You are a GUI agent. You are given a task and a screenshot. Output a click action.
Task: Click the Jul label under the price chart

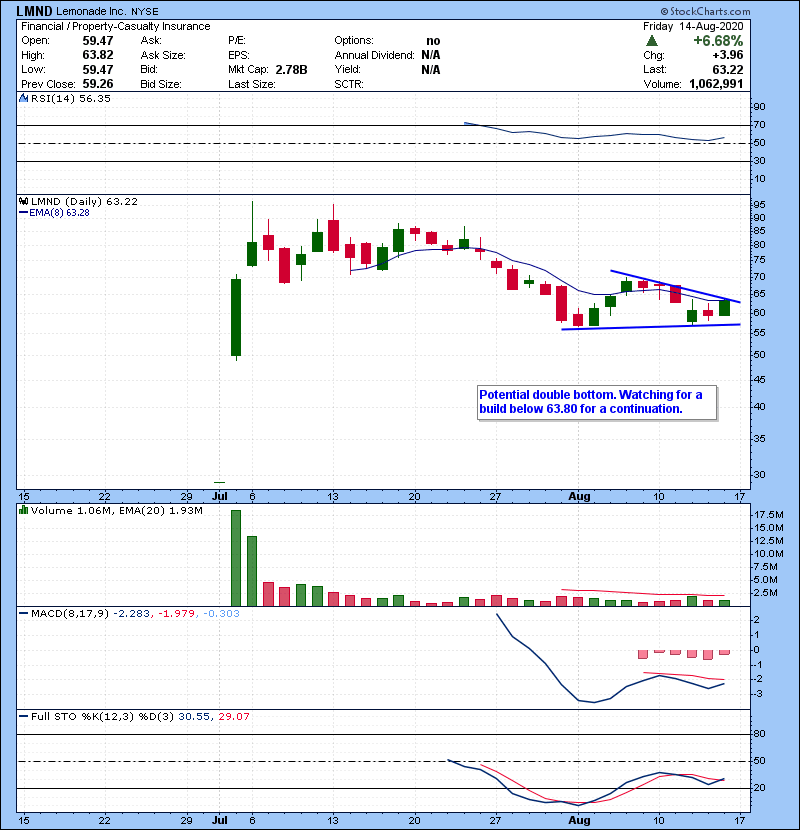(x=220, y=497)
